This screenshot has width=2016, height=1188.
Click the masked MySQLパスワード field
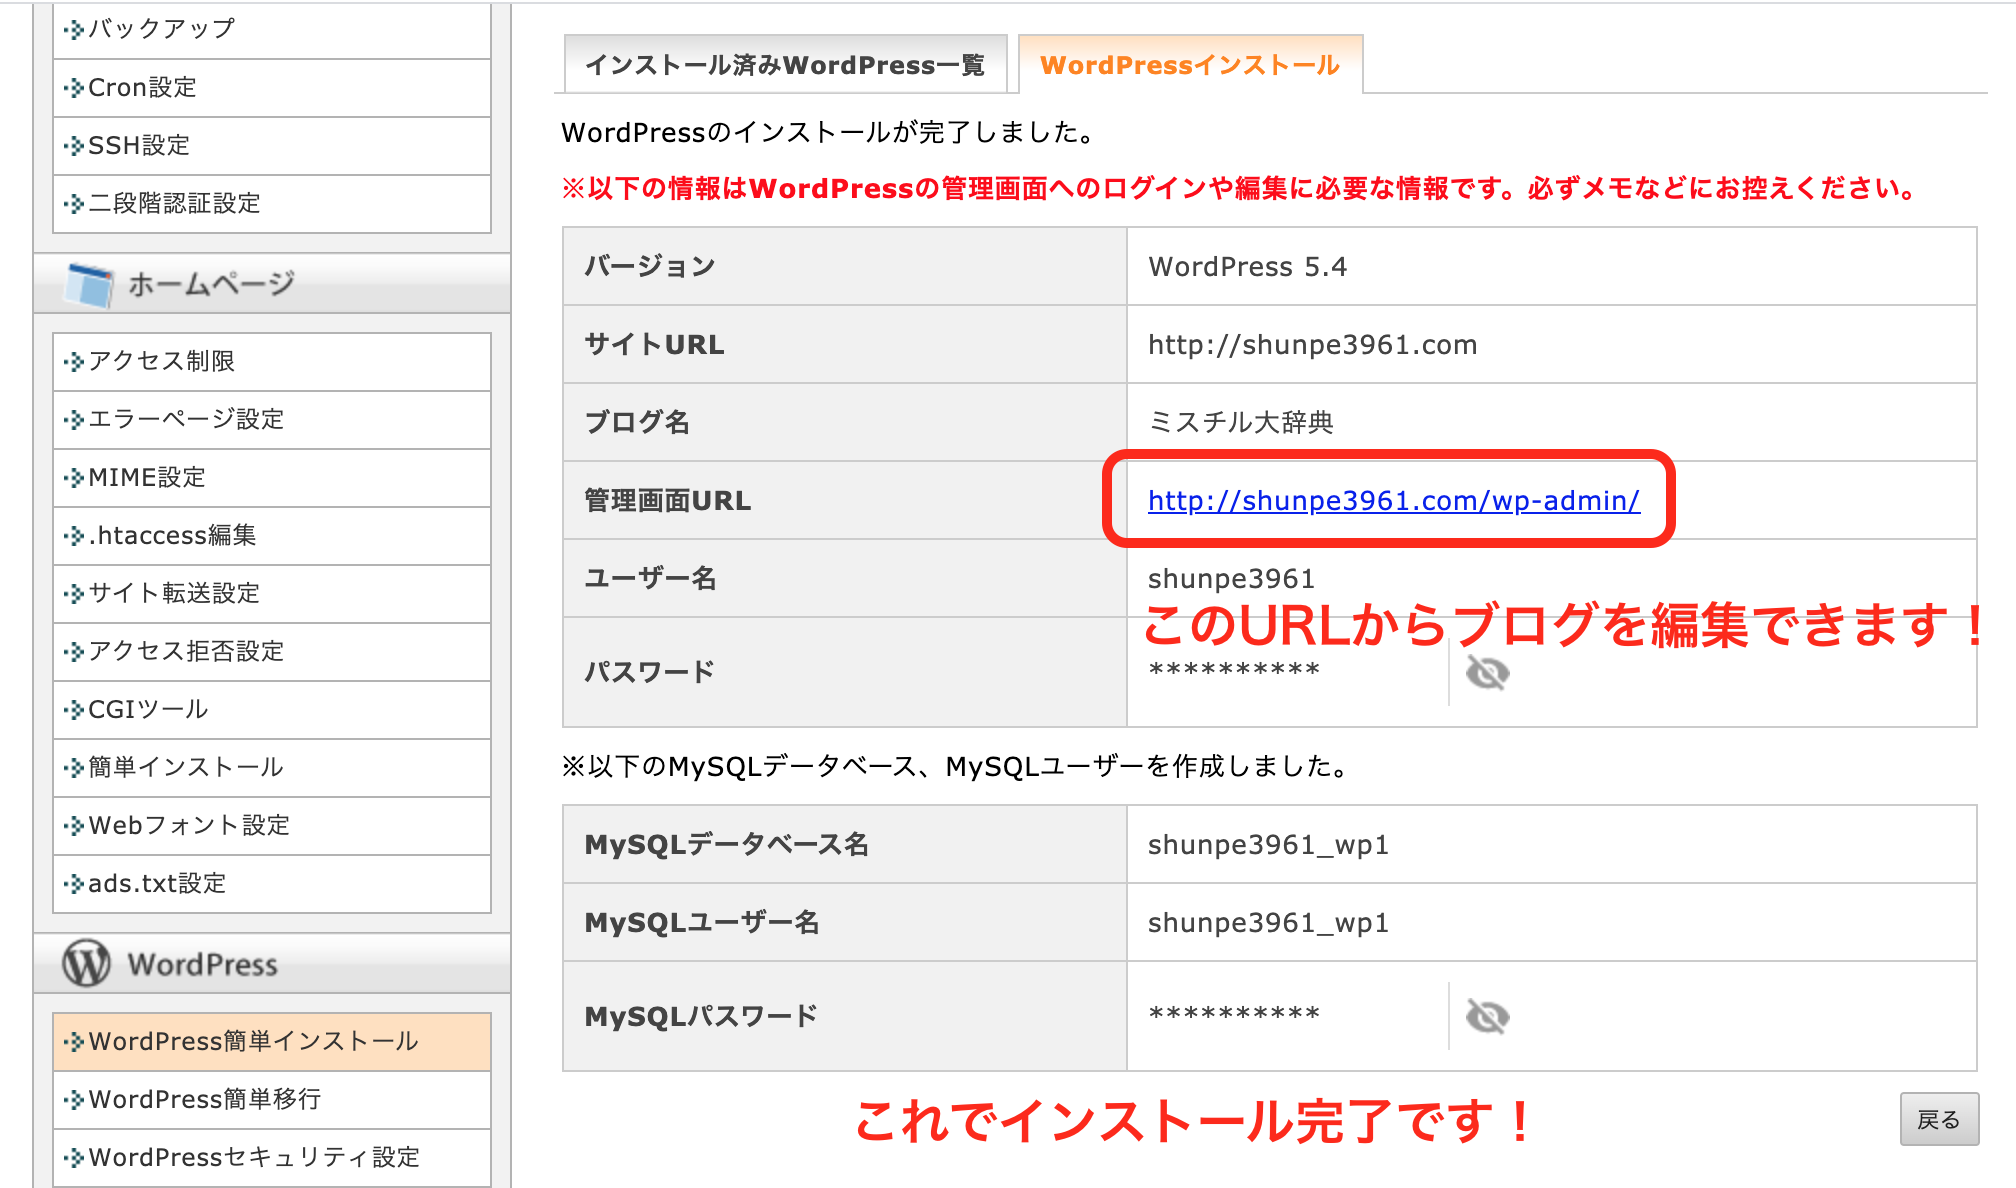1234,1015
